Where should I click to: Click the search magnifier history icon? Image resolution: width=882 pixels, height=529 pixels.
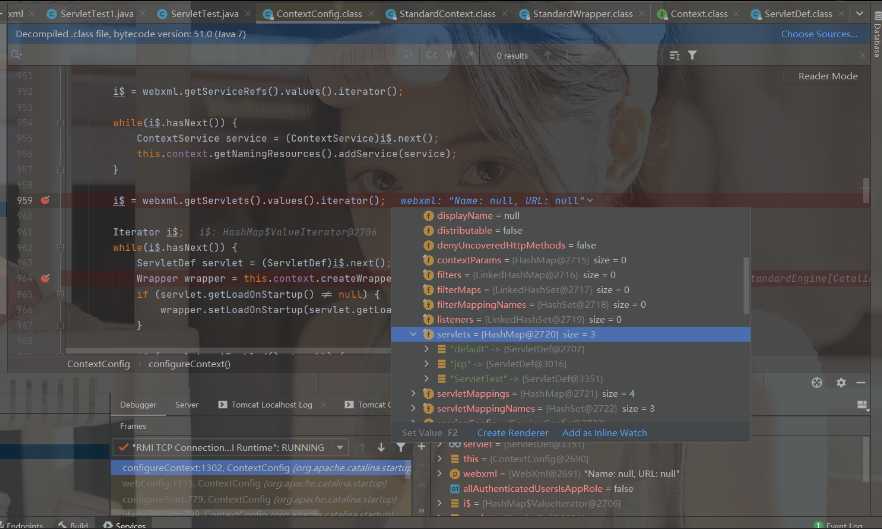click(x=16, y=55)
